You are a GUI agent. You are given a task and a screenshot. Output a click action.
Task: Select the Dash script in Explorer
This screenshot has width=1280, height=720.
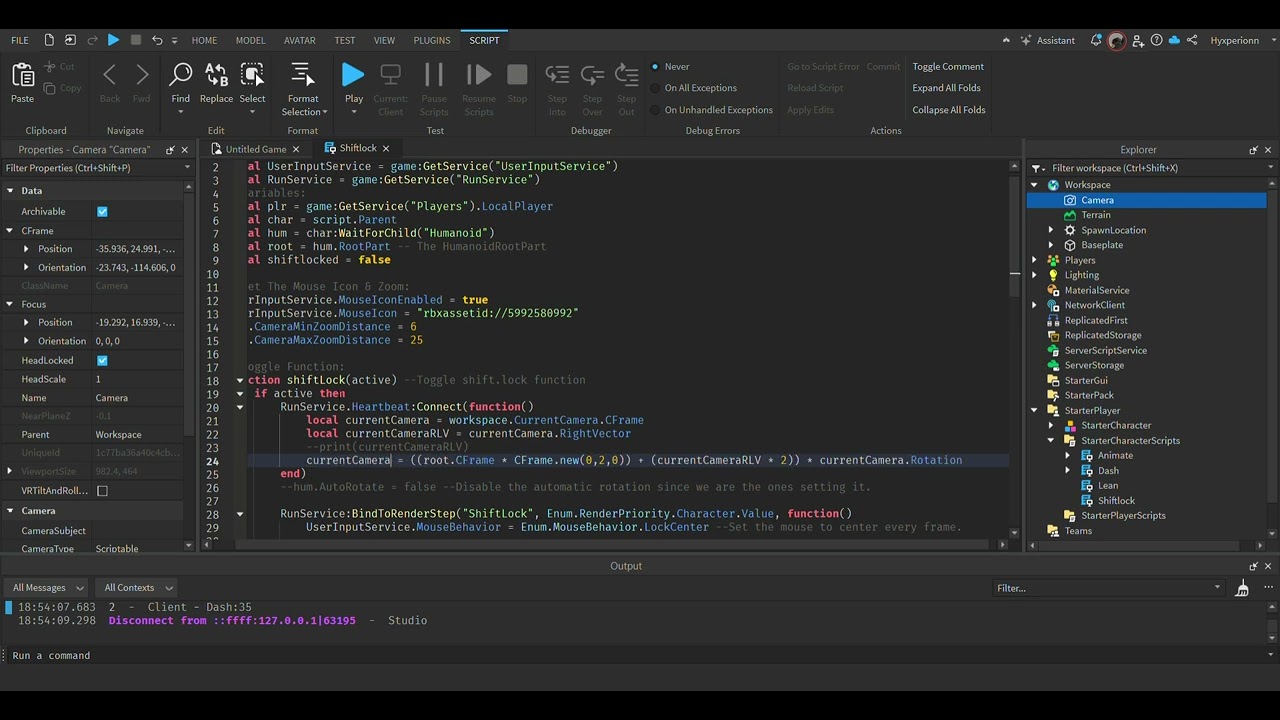click(1108, 470)
